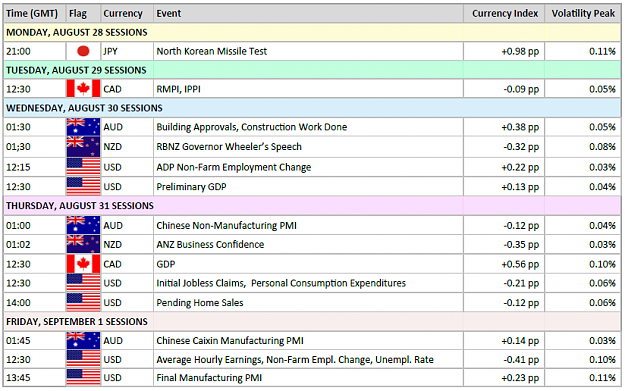The height and width of the screenshot is (391, 625).
Task: Click the US flag beside ADP Non-Farm Employment
Action: (83, 167)
